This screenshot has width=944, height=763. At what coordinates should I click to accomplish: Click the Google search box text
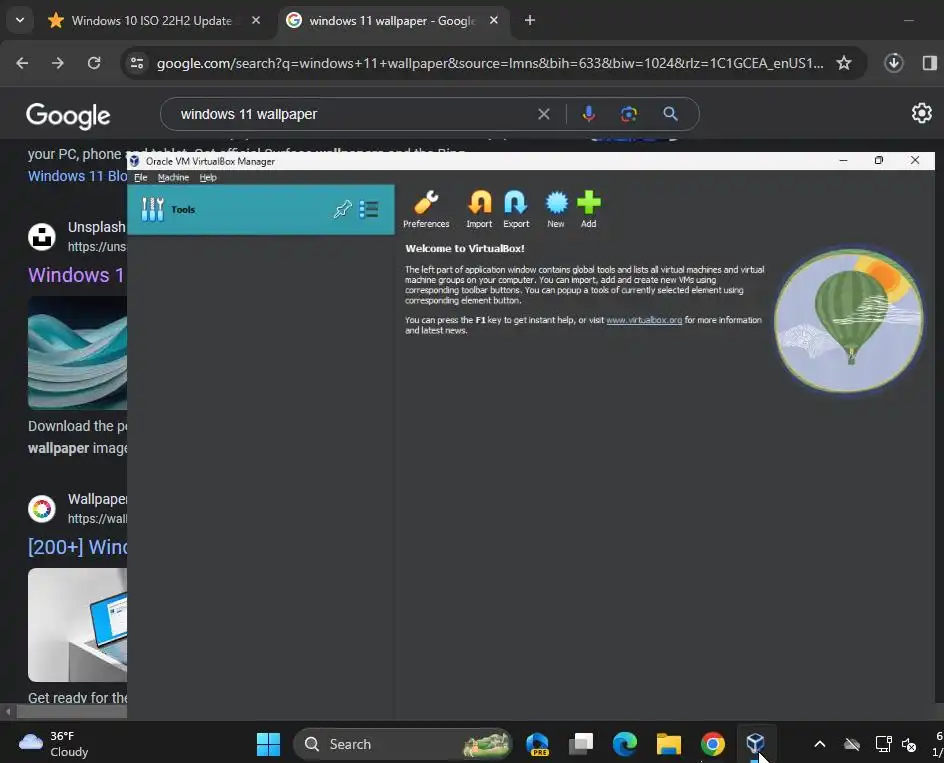pos(249,114)
